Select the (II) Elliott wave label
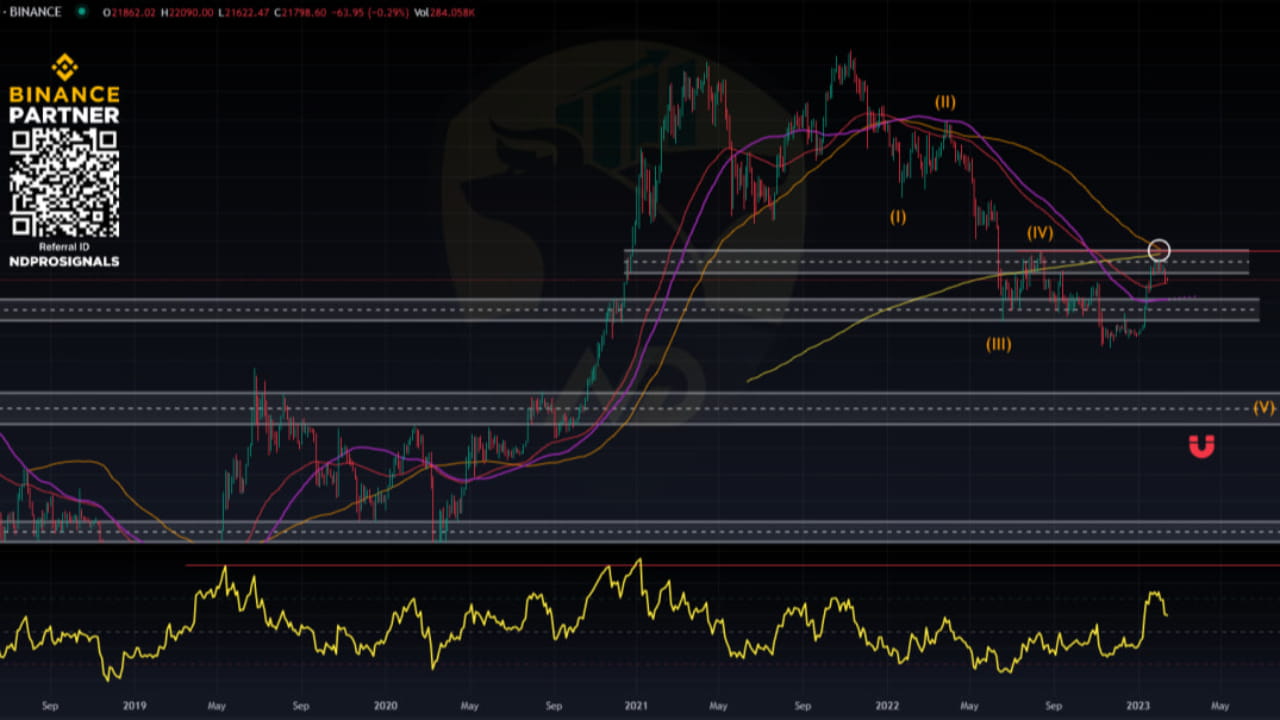 pos(943,101)
